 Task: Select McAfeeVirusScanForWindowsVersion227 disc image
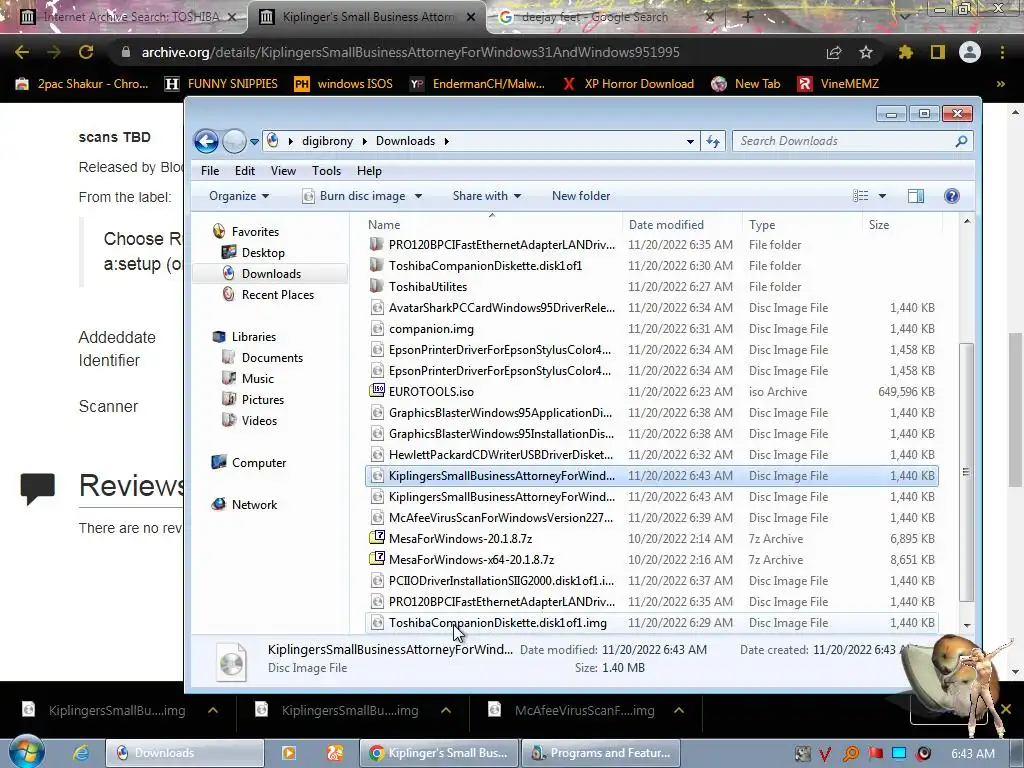pyautogui.click(x=501, y=518)
